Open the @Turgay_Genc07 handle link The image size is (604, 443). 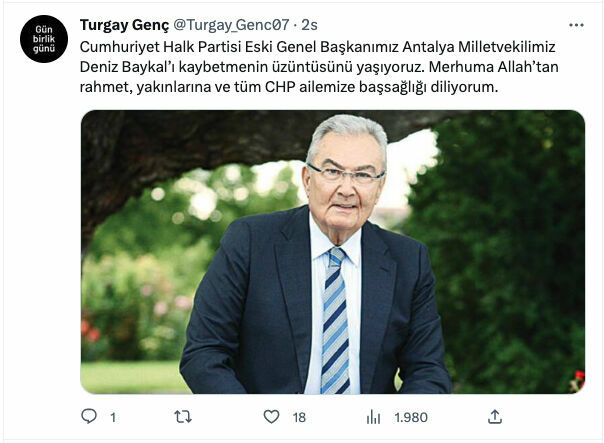(231, 25)
